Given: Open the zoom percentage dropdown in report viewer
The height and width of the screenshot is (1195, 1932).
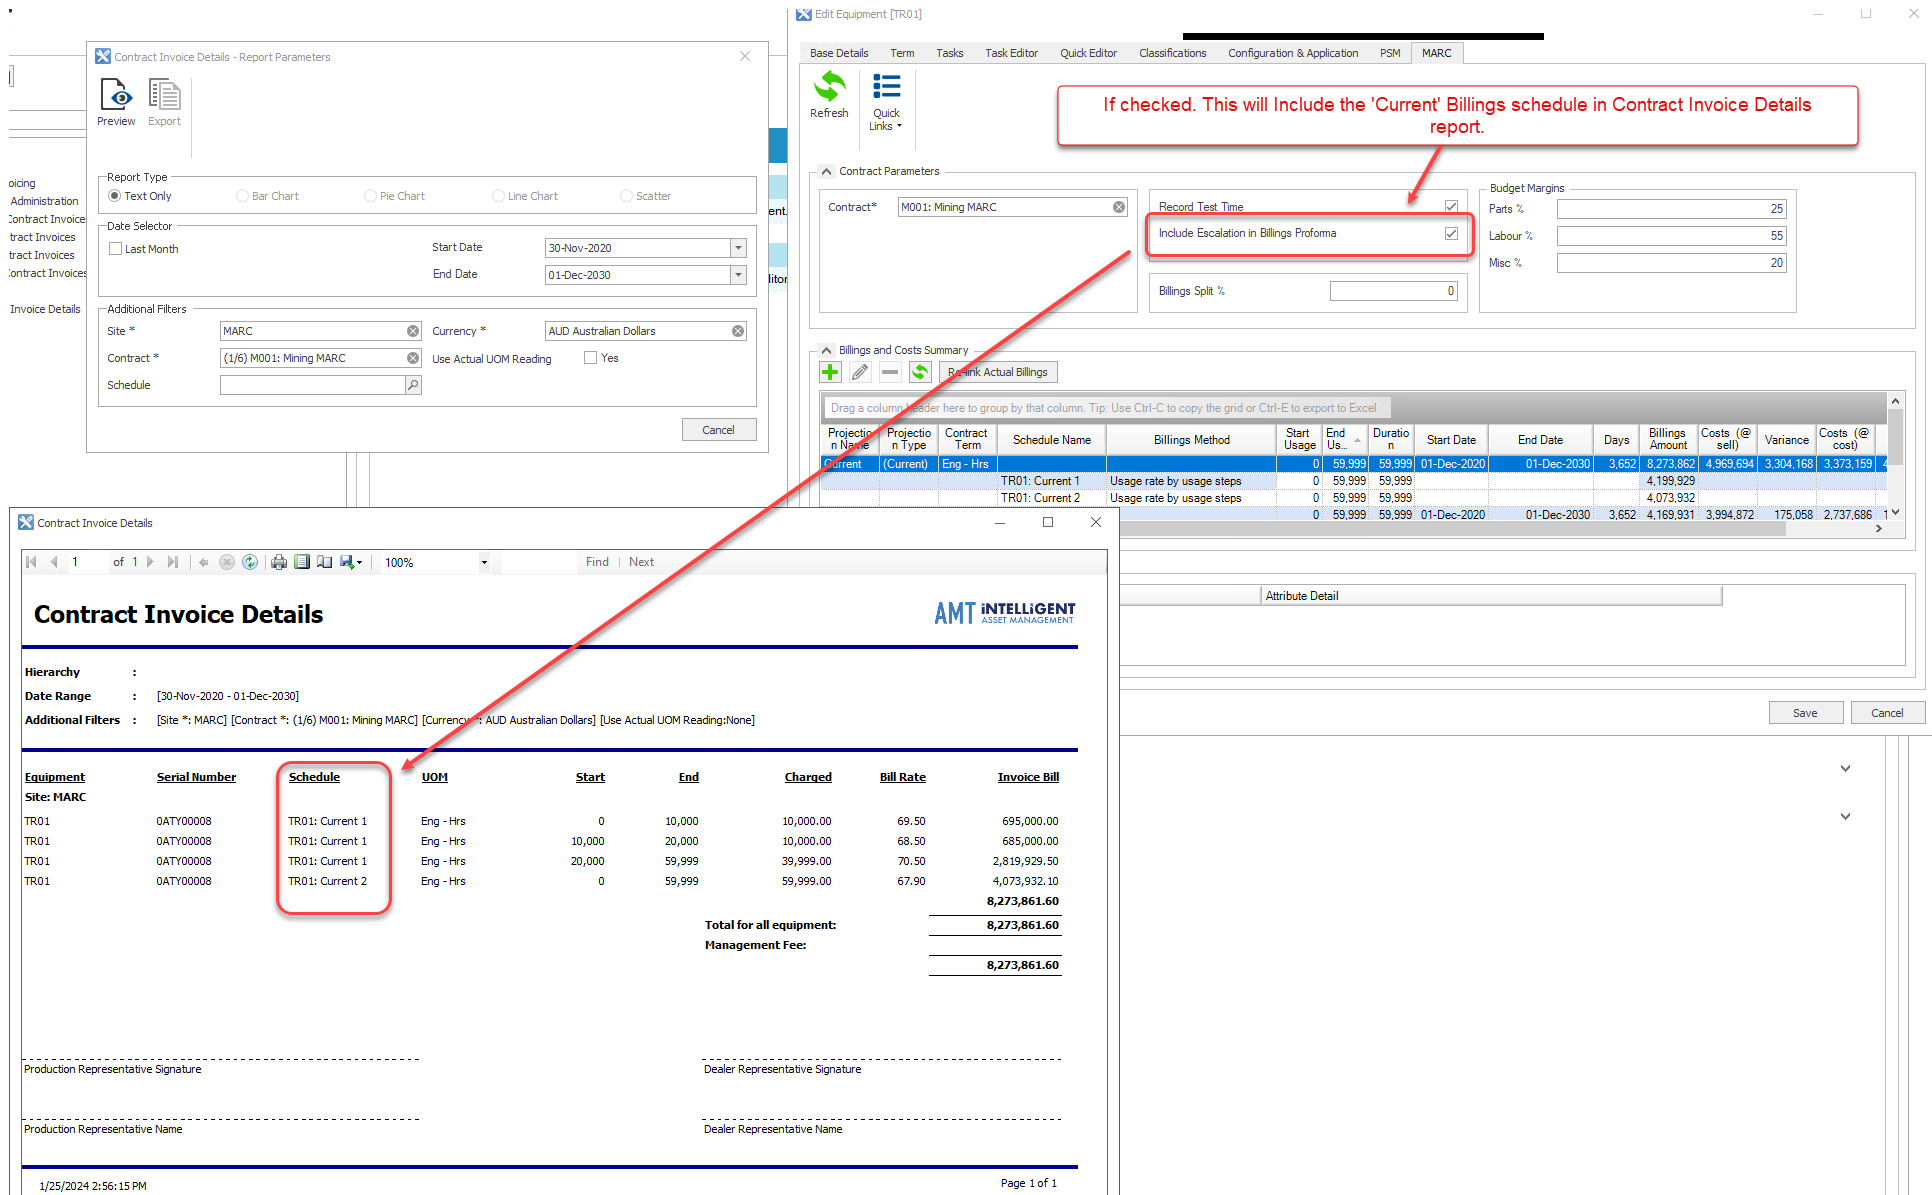Looking at the screenshot, I should pyautogui.click(x=485, y=562).
